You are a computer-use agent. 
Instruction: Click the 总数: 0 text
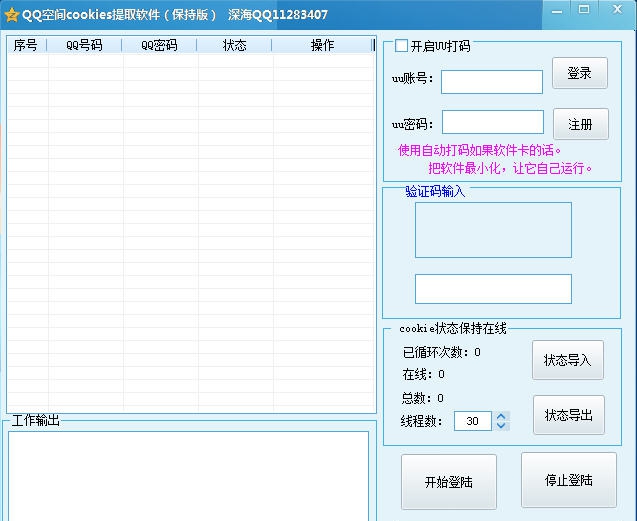422,398
